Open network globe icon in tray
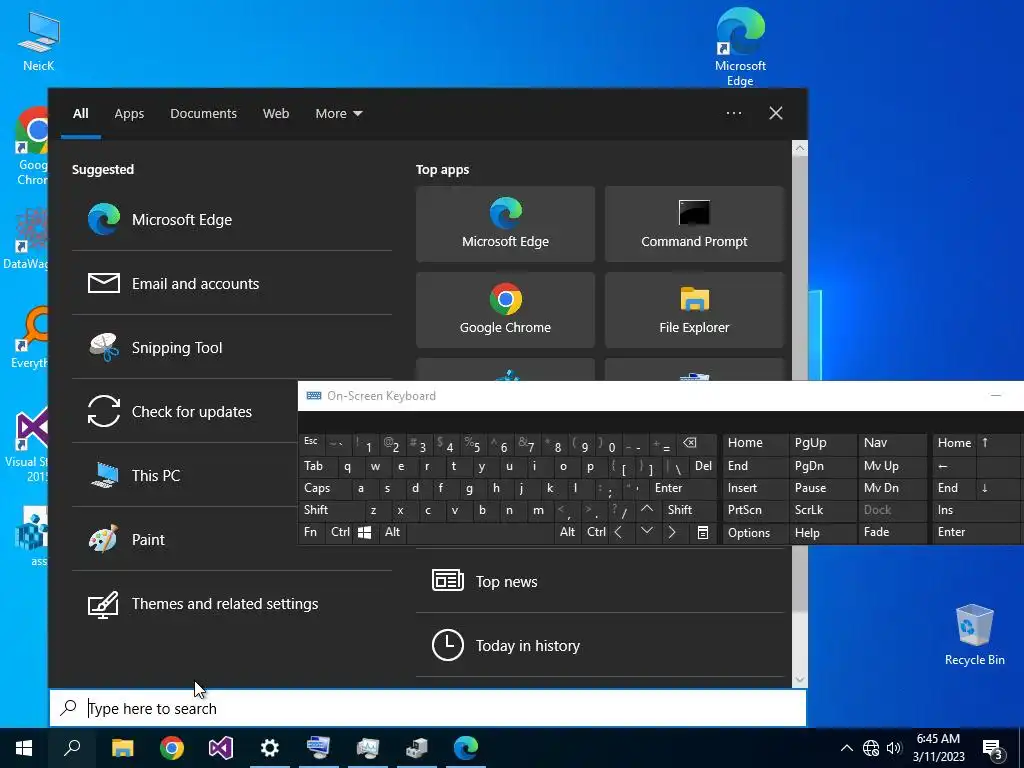The width and height of the screenshot is (1024, 768). tap(871, 748)
